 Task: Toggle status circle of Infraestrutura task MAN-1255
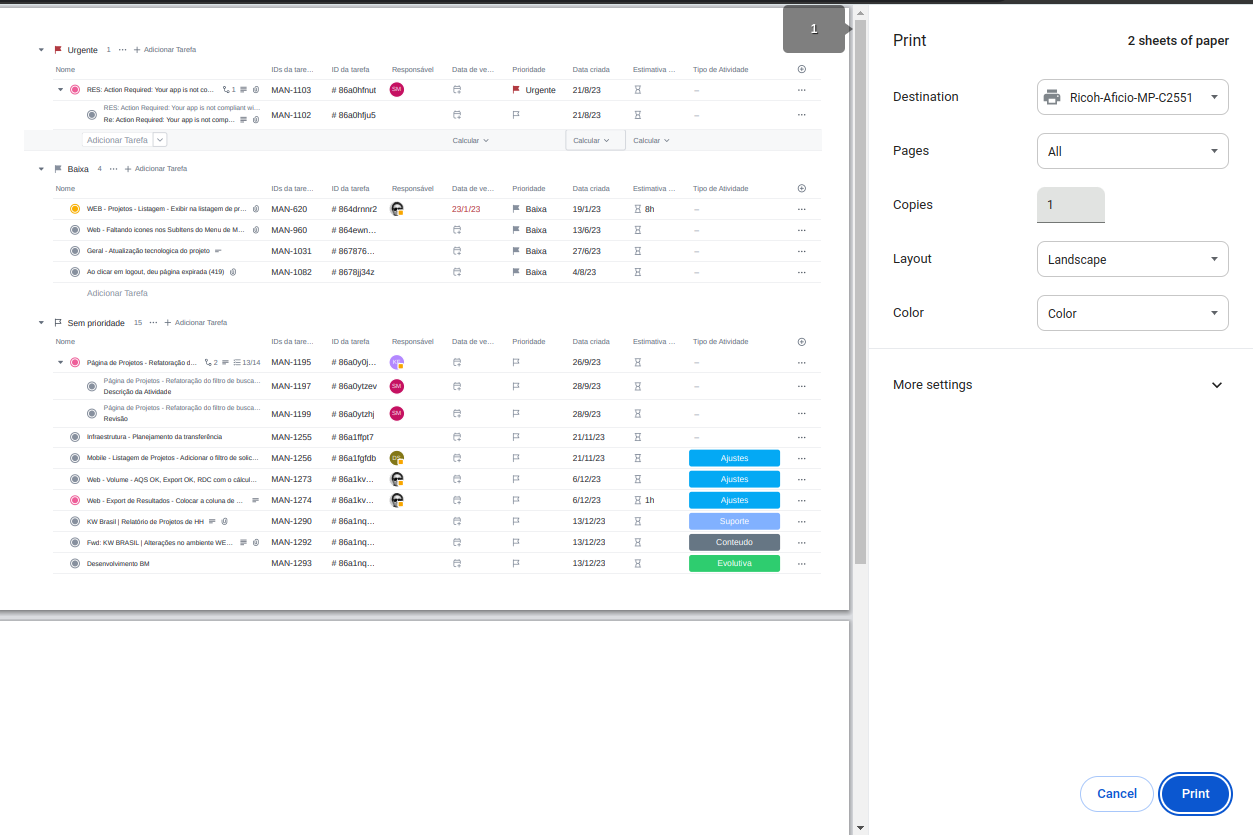click(x=75, y=437)
